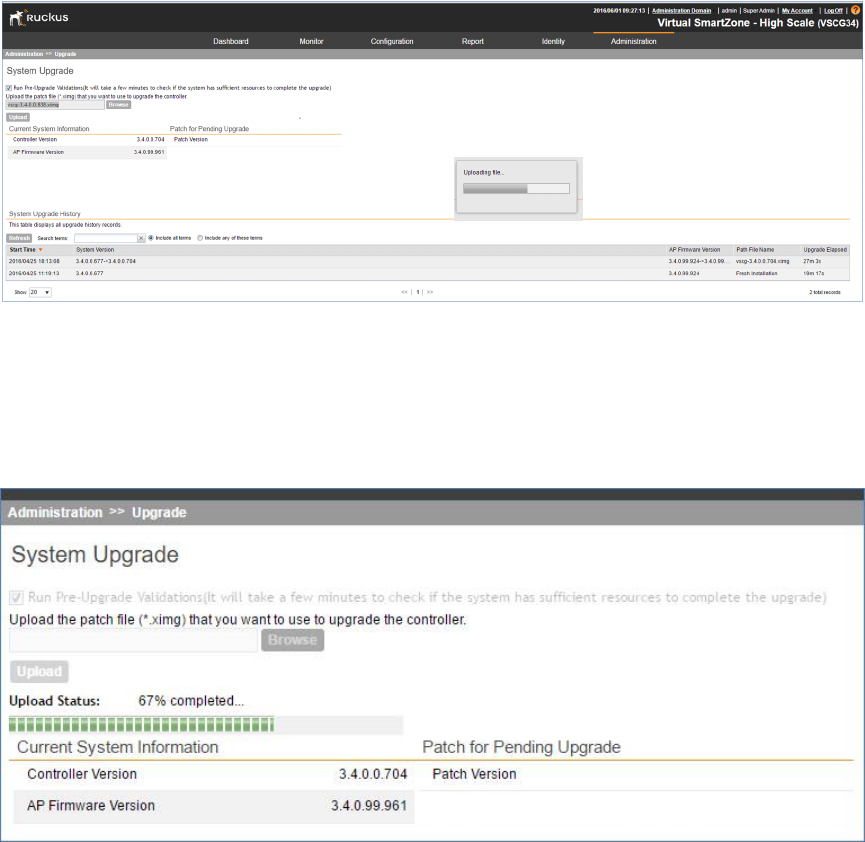Click Refresh in System Upgrade History
The image size is (865, 842).
click(19, 238)
